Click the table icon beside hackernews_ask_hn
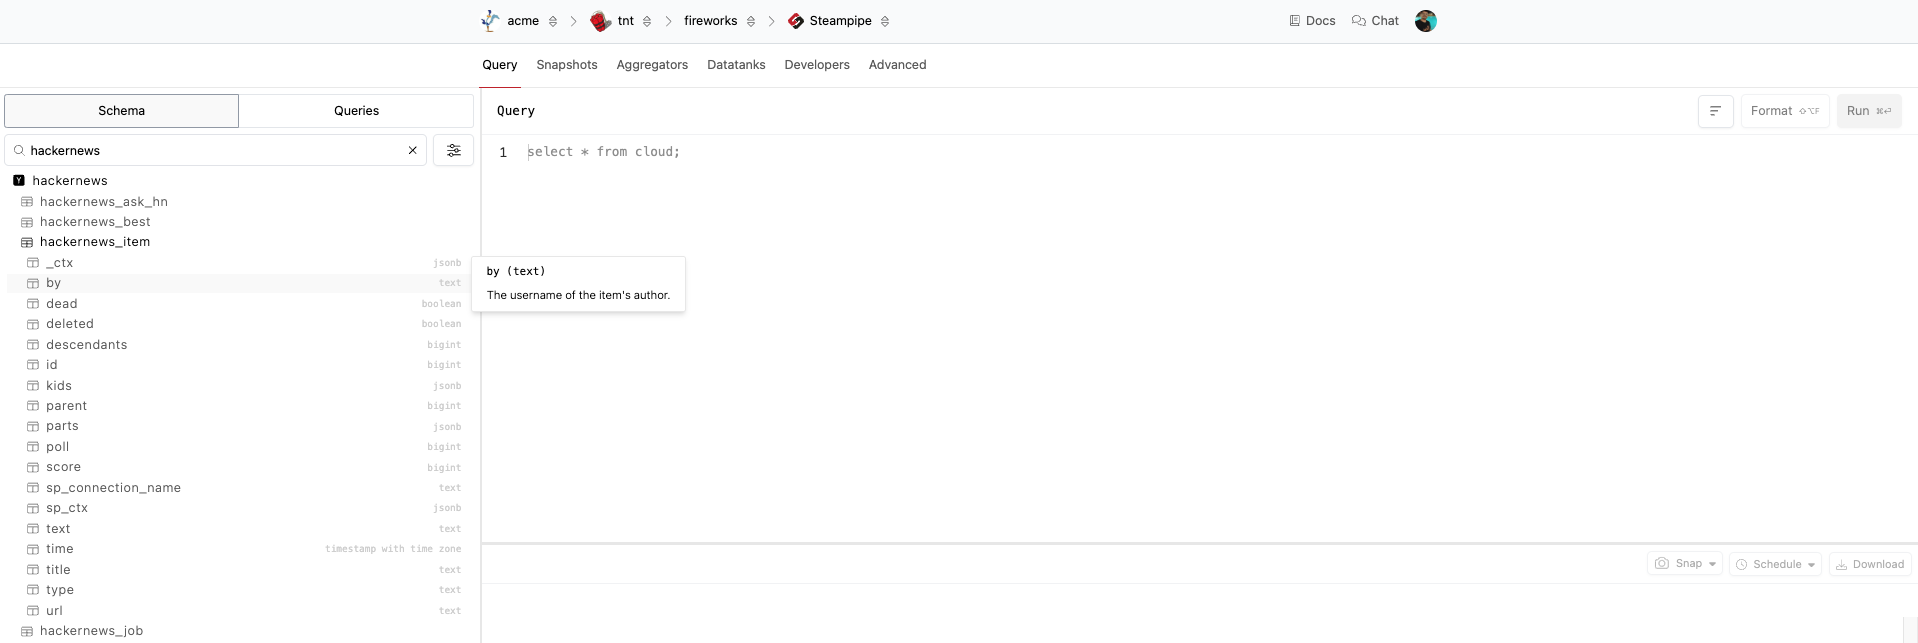The image size is (1918, 643). pyautogui.click(x=27, y=202)
